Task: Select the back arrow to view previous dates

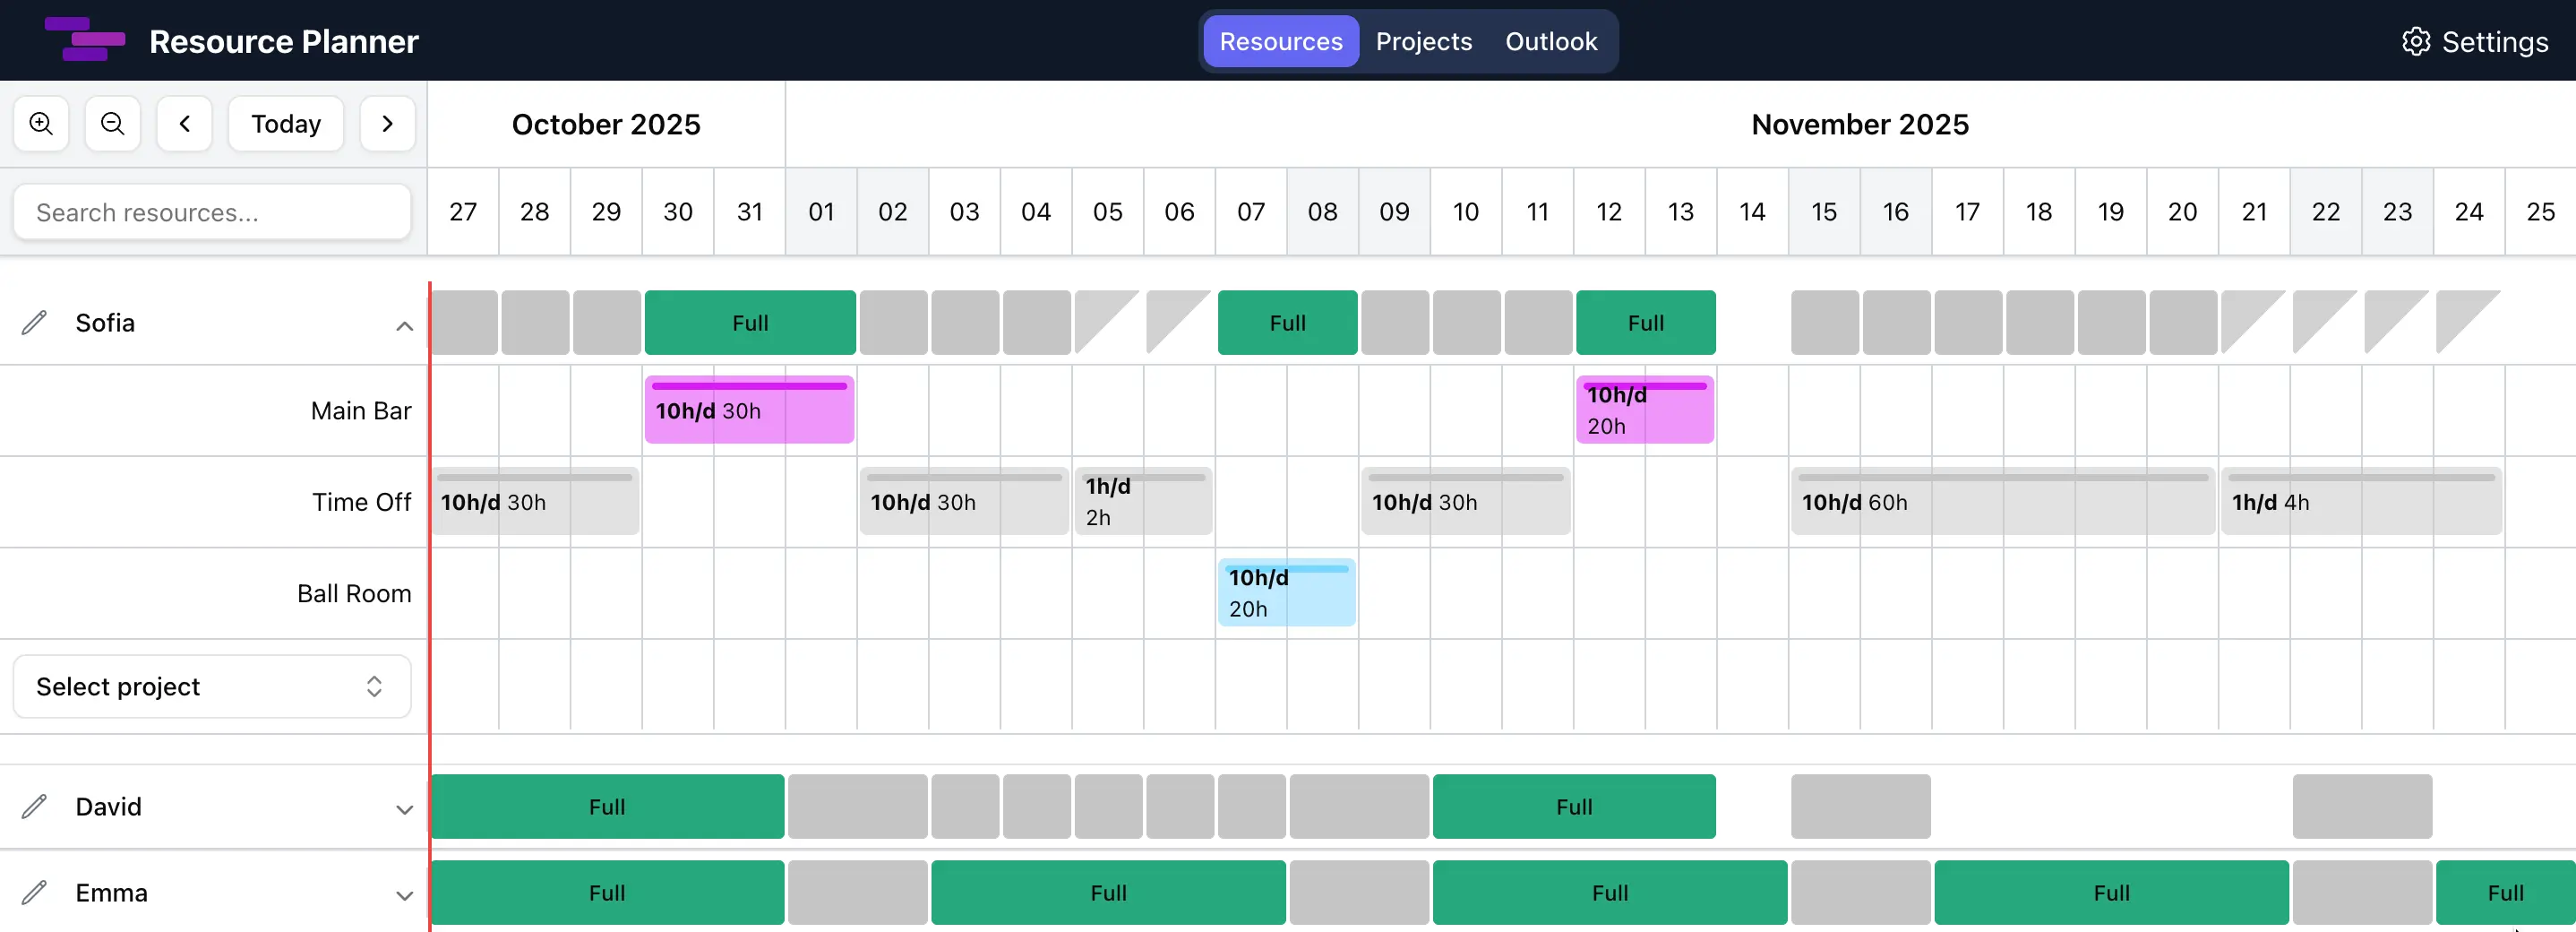Action: pos(184,123)
